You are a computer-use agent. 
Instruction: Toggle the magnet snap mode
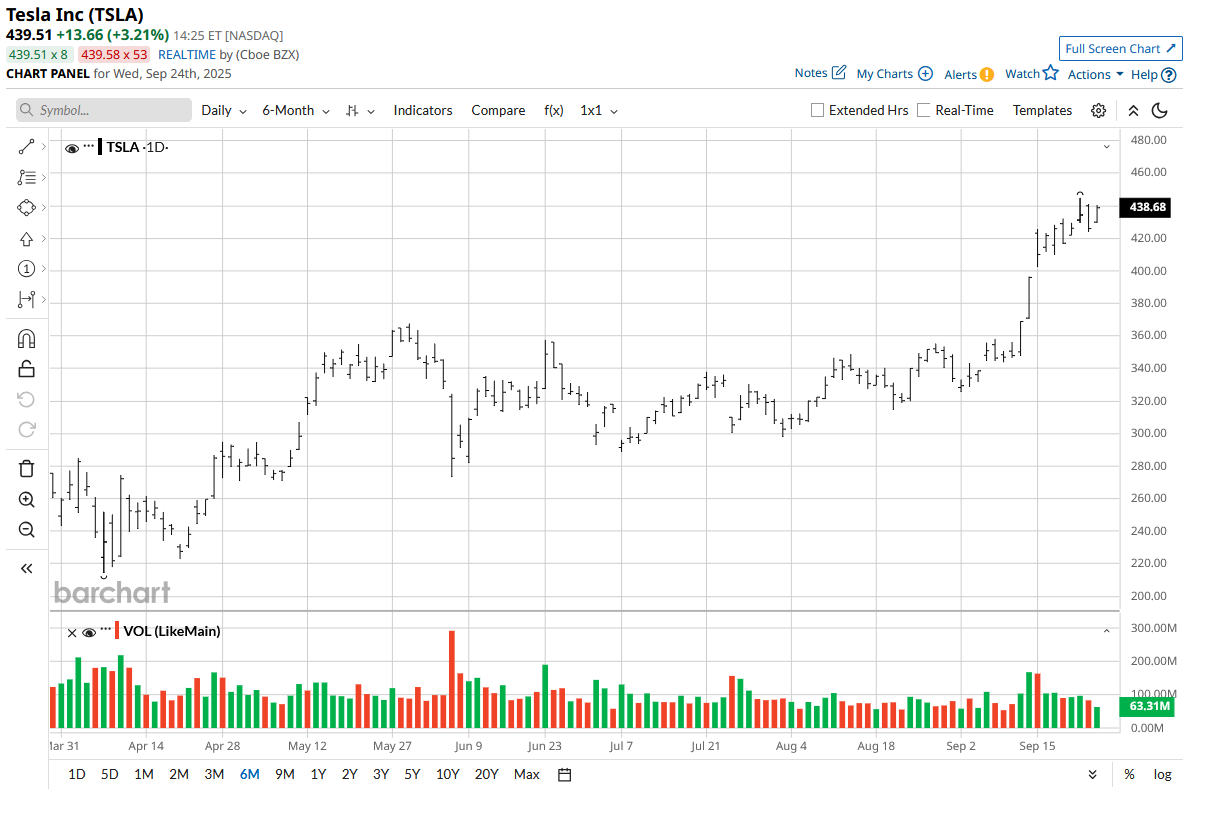click(27, 339)
